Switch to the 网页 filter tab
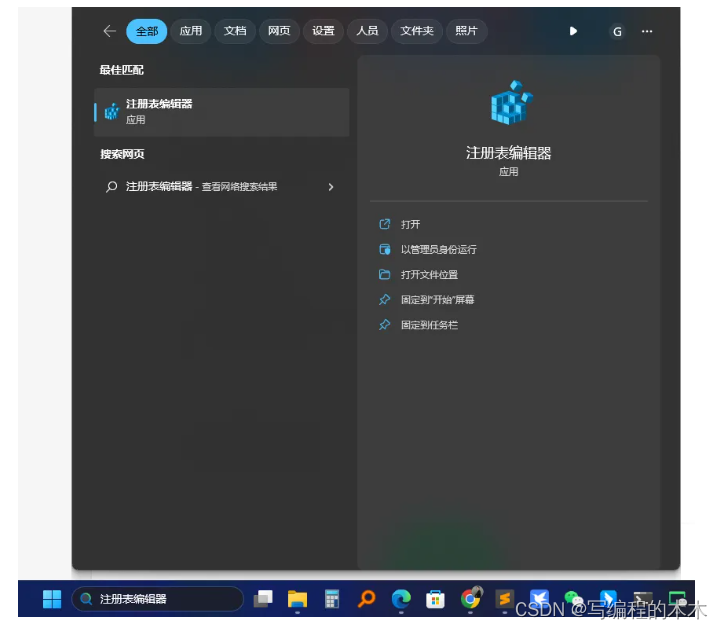This screenshot has height=629, width=723. 279,31
